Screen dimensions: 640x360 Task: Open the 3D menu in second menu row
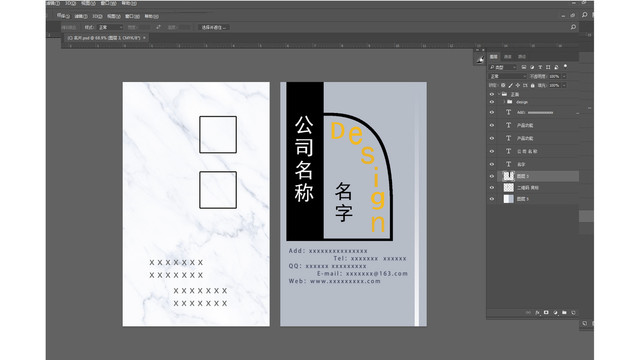point(97,16)
